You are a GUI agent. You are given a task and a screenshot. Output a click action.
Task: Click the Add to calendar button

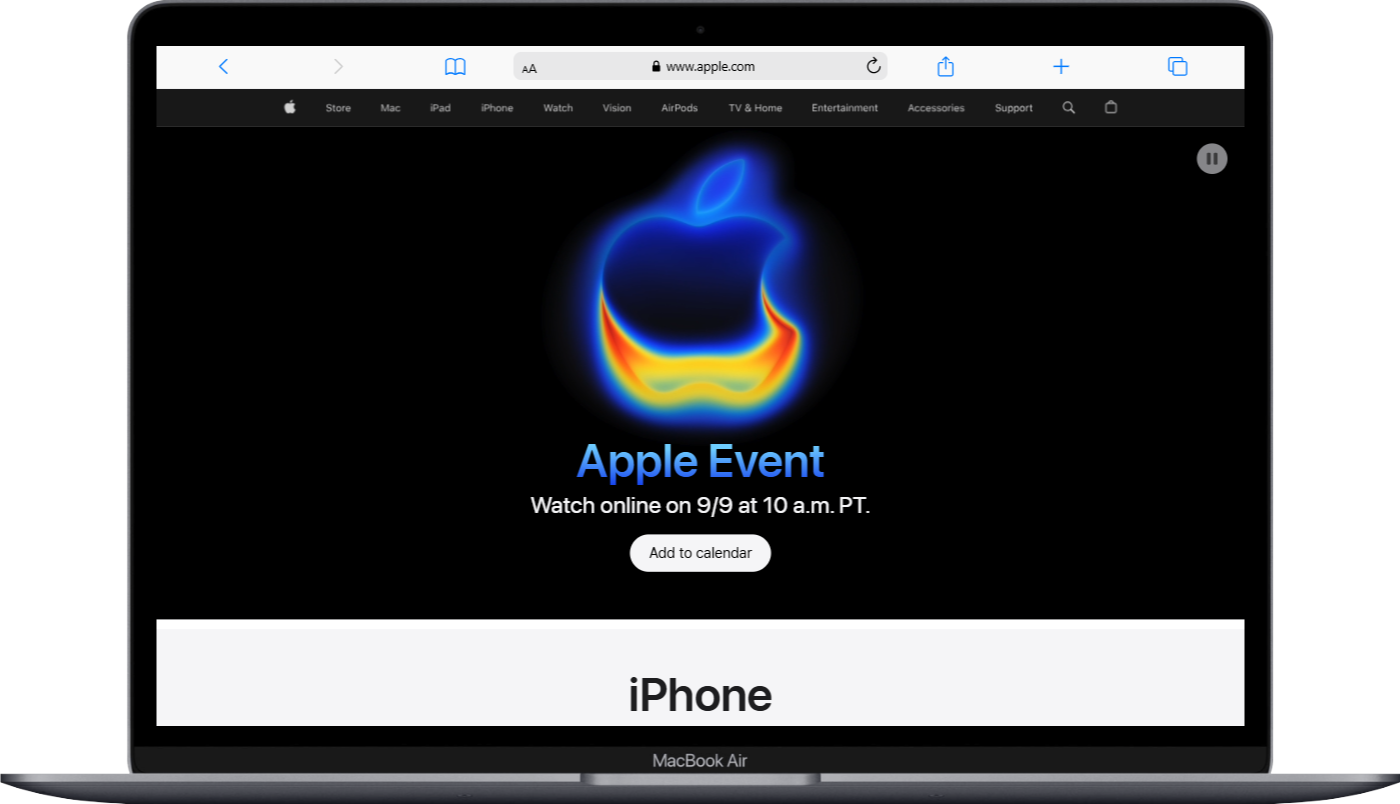pos(700,553)
